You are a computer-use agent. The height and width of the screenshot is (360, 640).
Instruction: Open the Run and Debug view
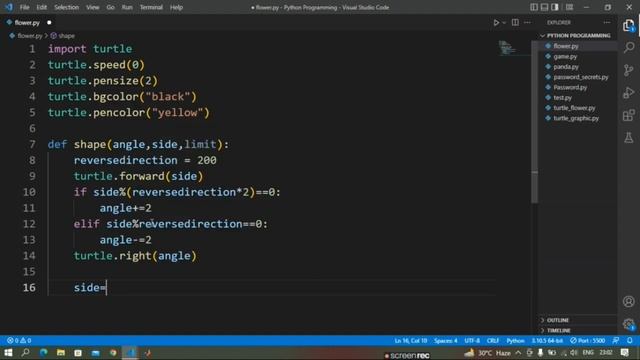pyautogui.click(x=629, y=93)
